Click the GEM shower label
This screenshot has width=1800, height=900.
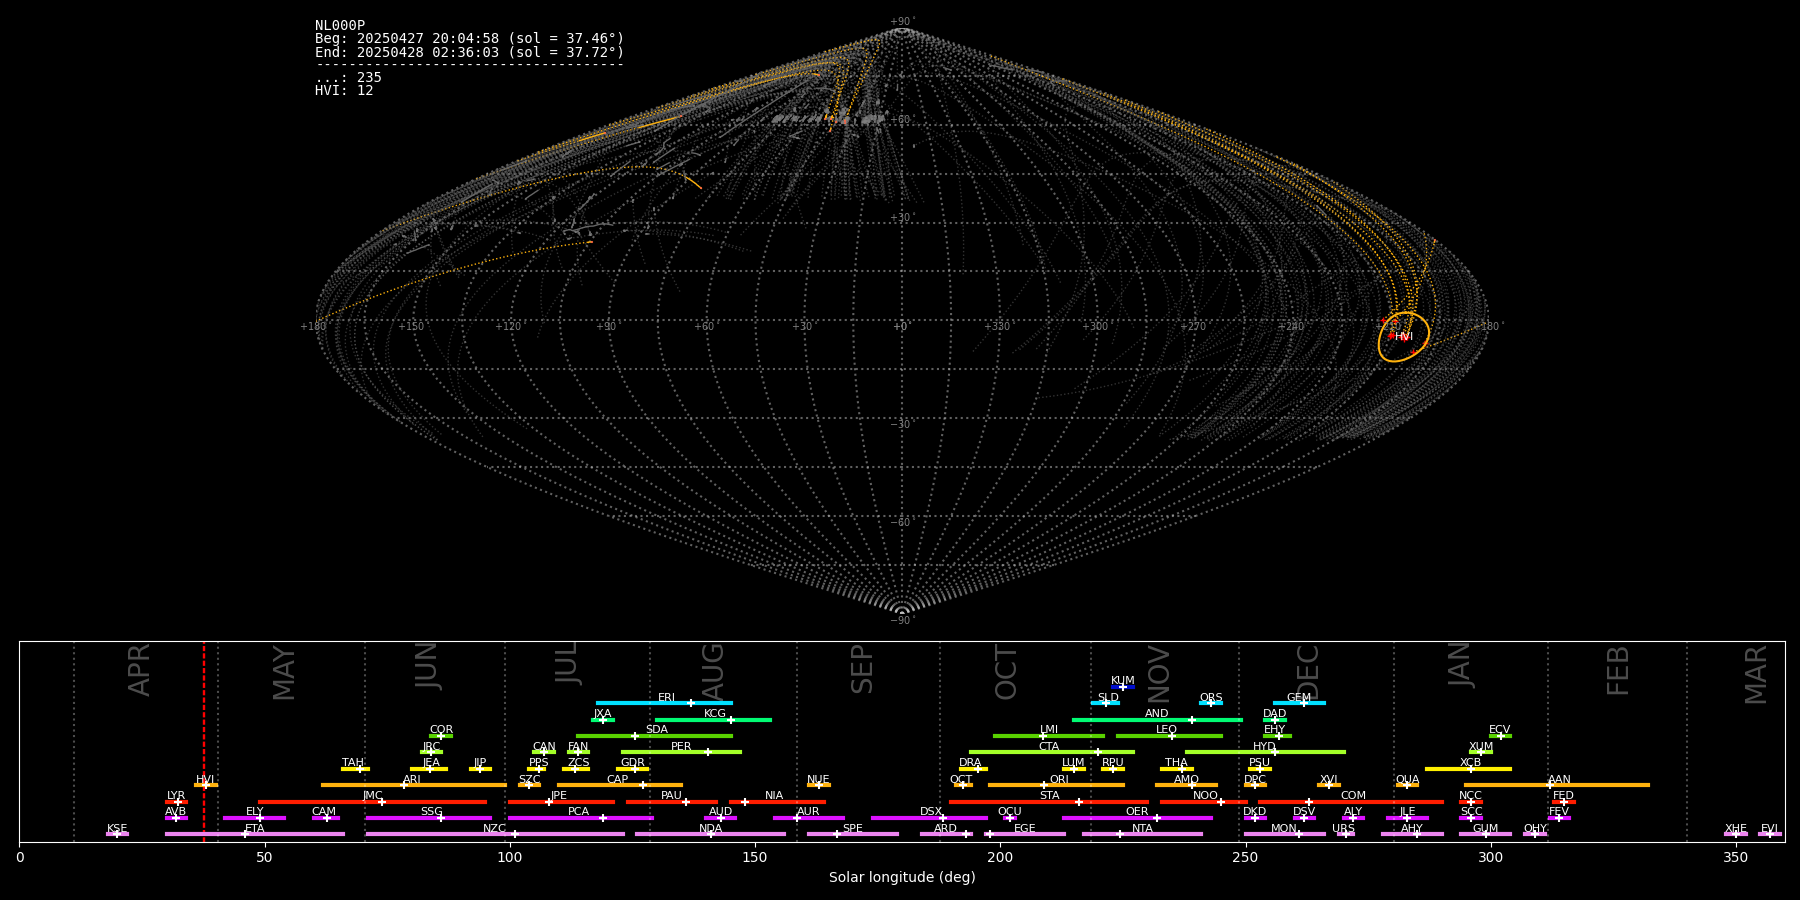coord(1299,698)
